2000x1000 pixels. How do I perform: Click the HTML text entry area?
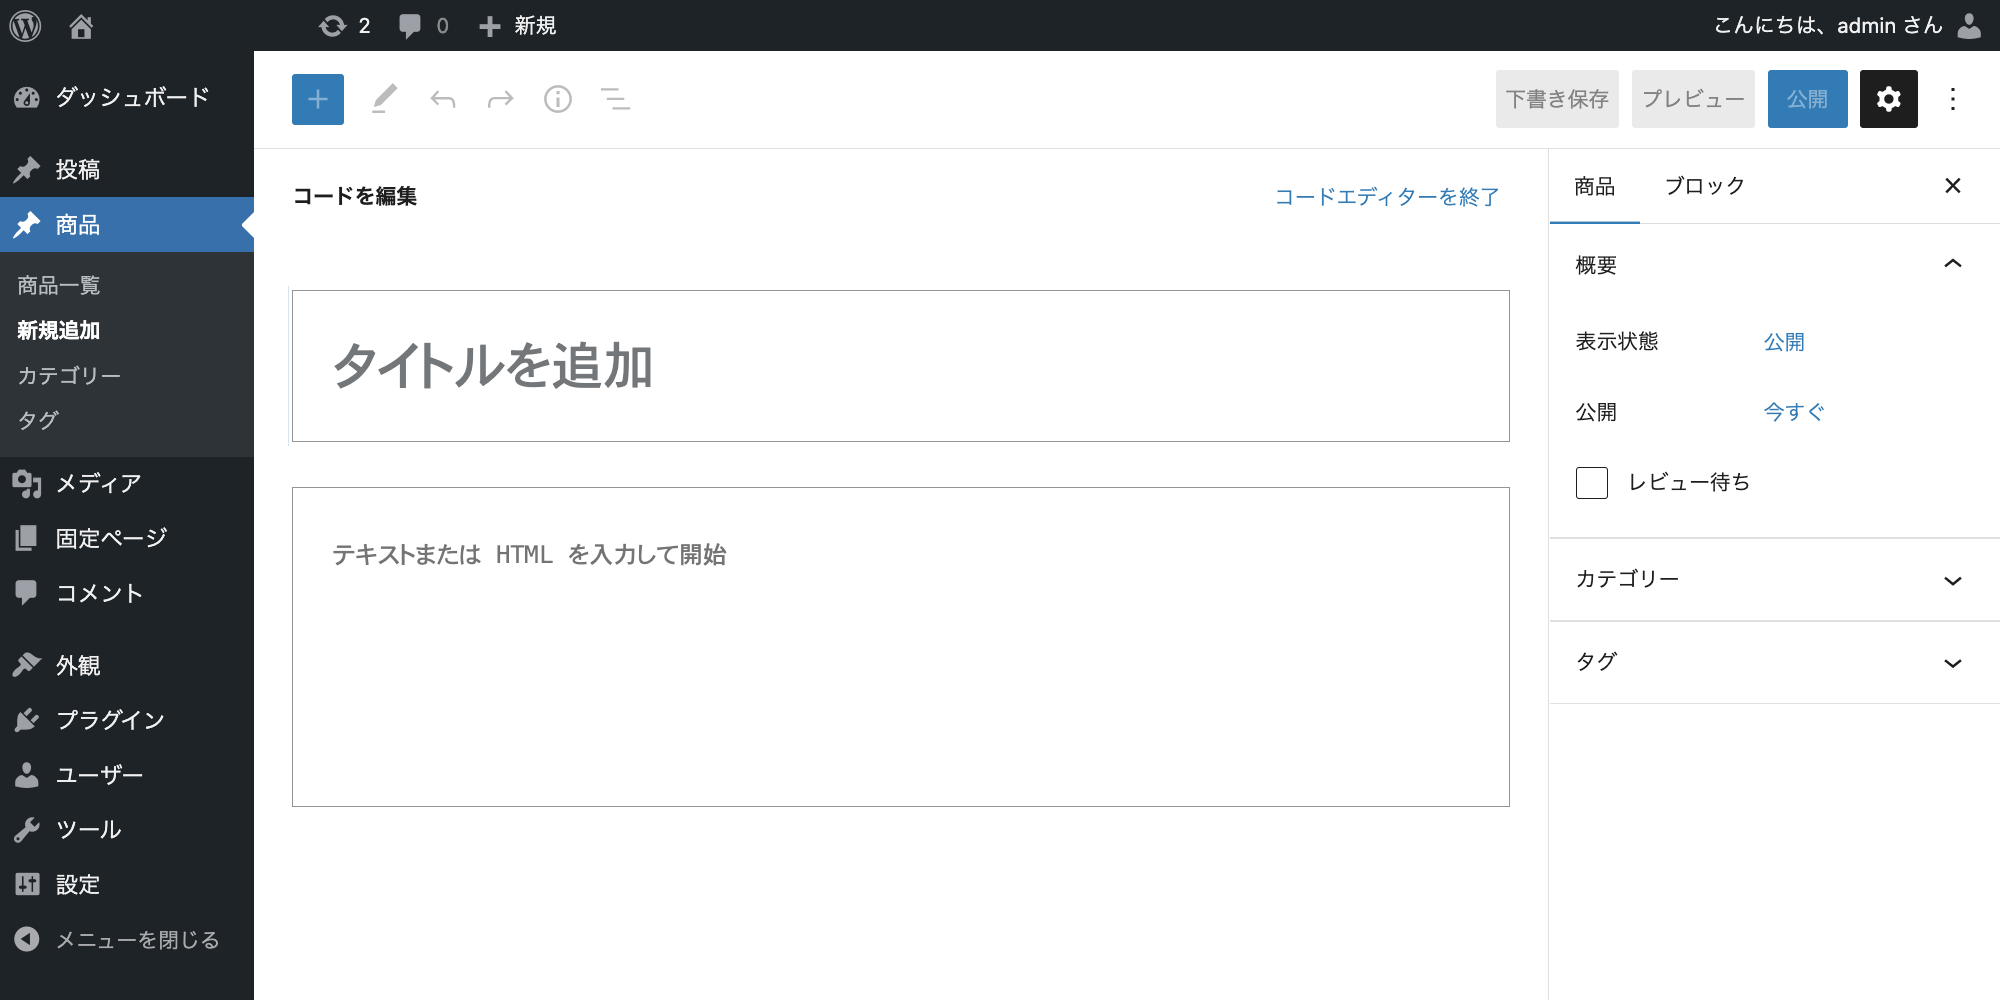[900, 647]
